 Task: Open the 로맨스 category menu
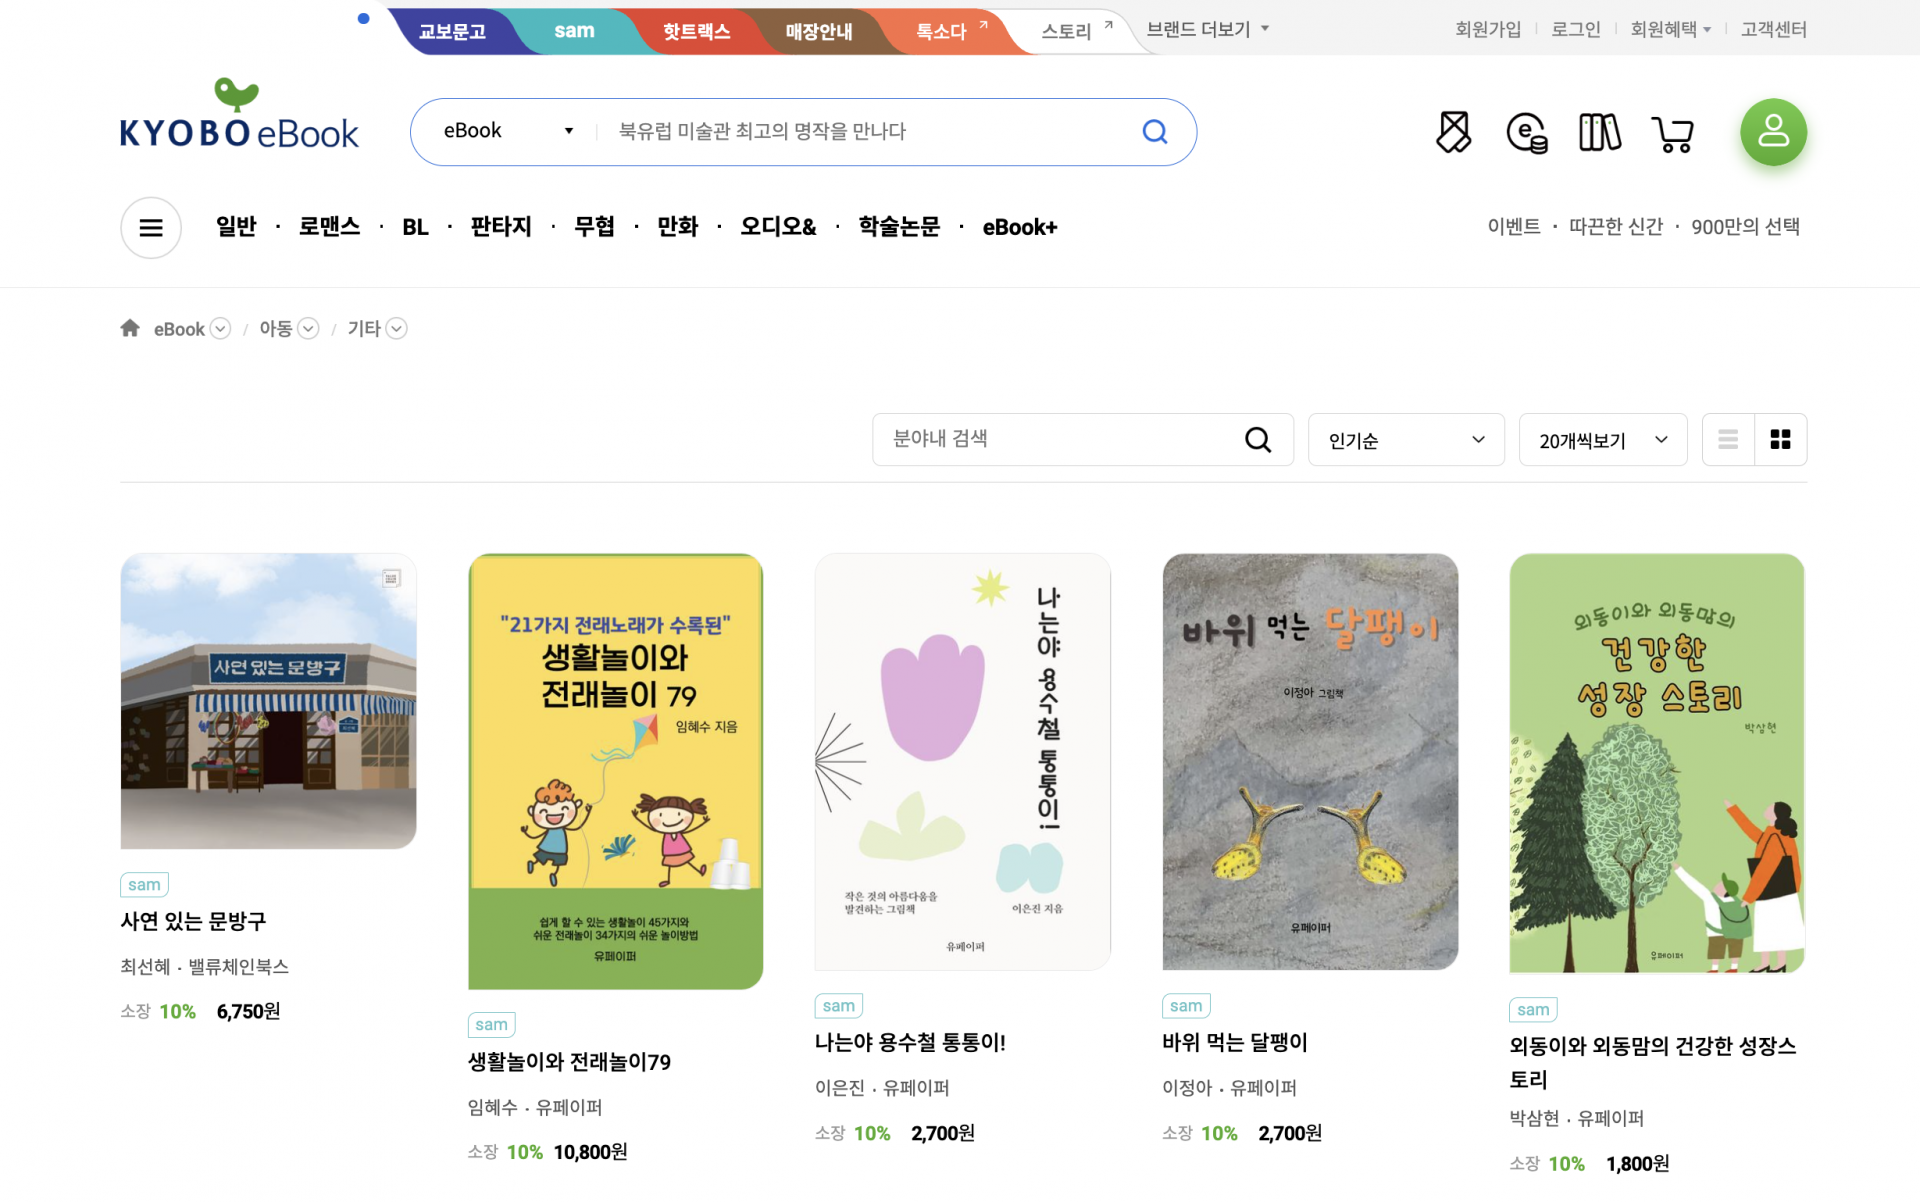(x=329, y=227)
